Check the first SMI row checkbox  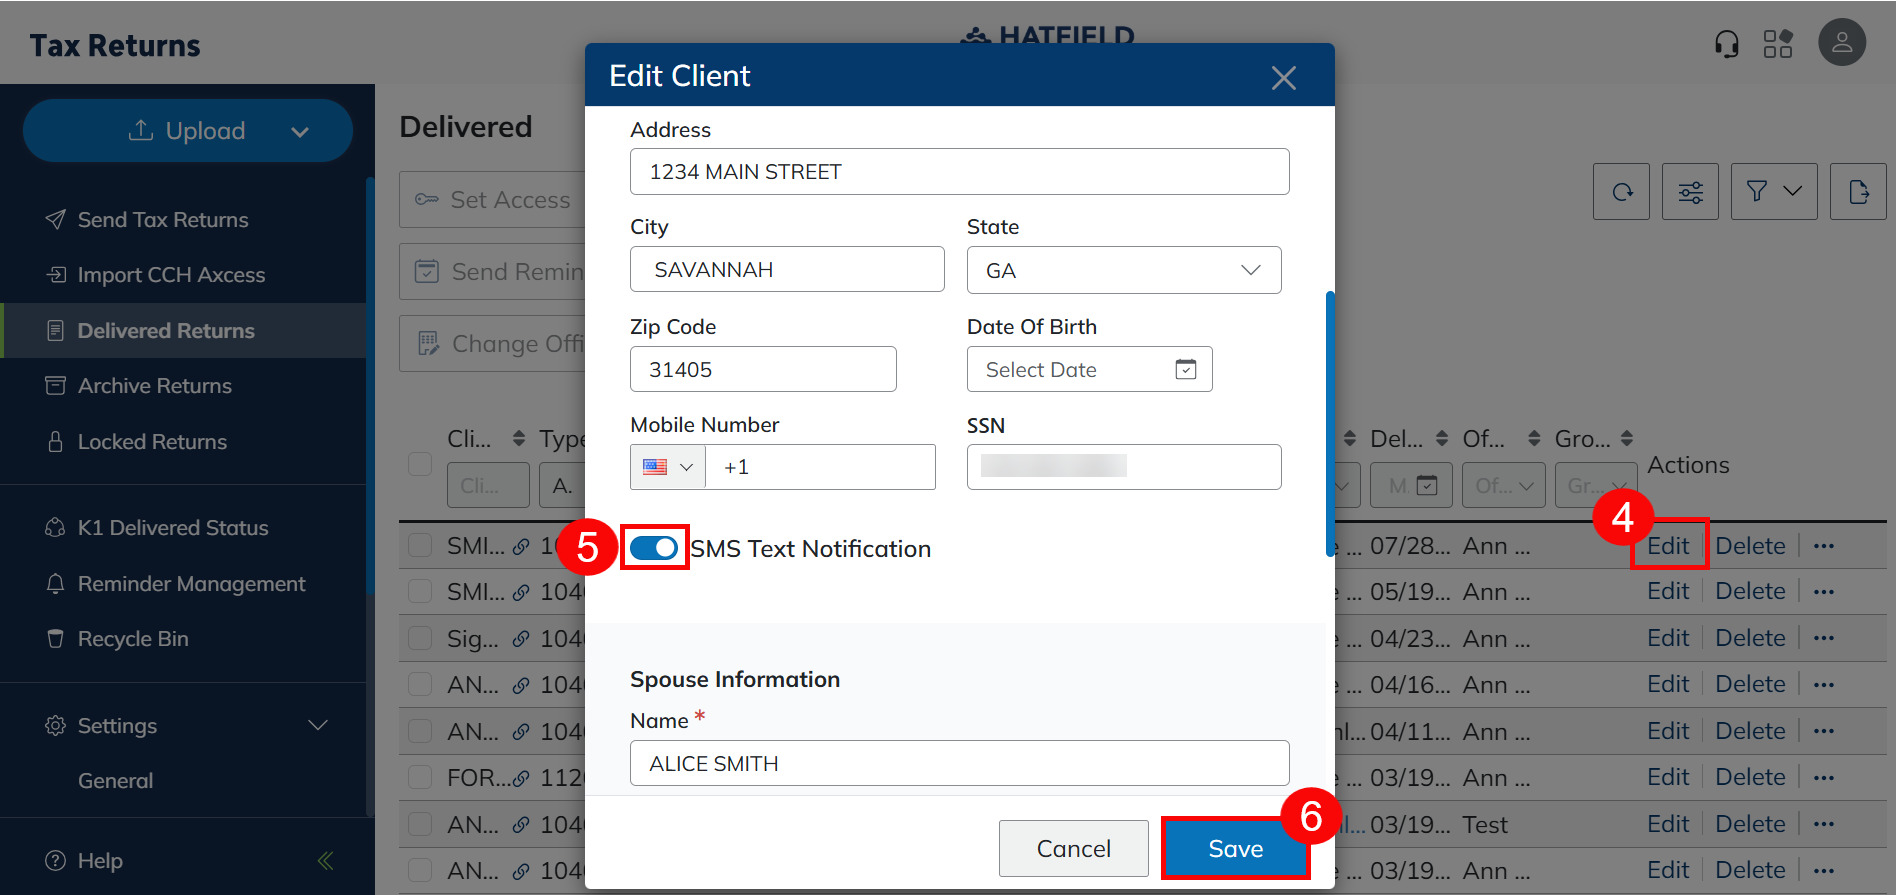[x=420, y=546]
